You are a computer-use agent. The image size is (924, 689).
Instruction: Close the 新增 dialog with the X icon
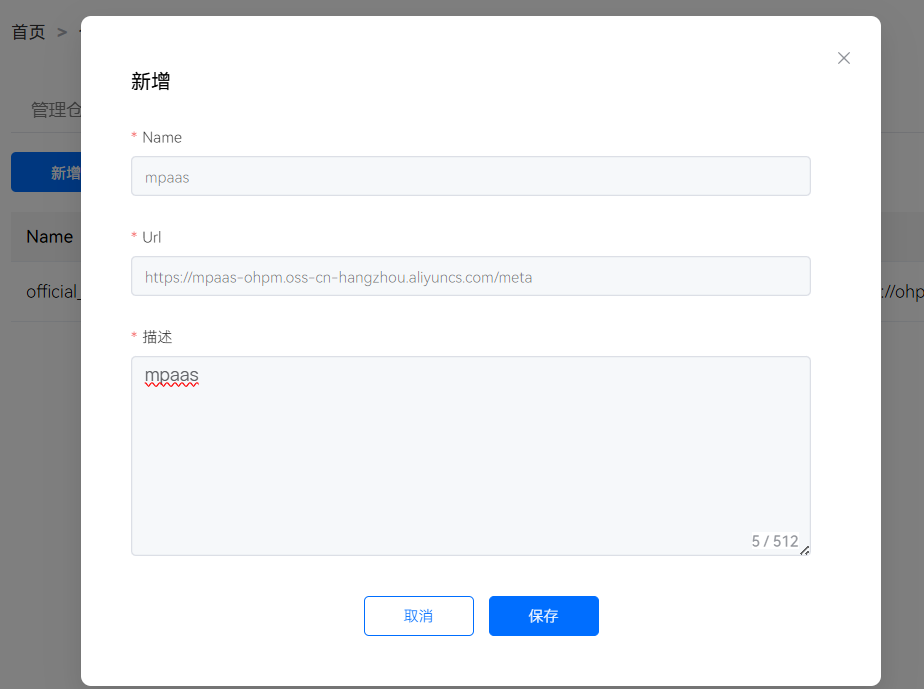click(x=843, y=58)
